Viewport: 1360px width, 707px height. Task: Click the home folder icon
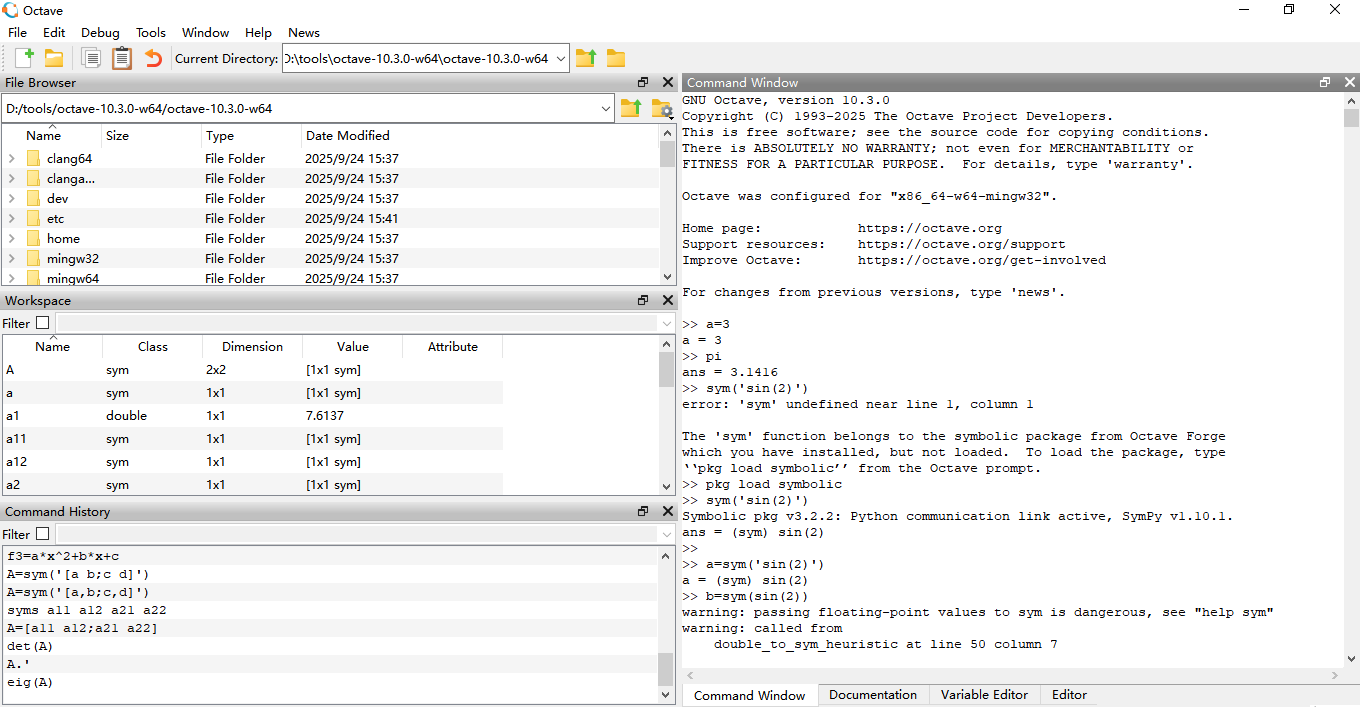tap(33, 238)
